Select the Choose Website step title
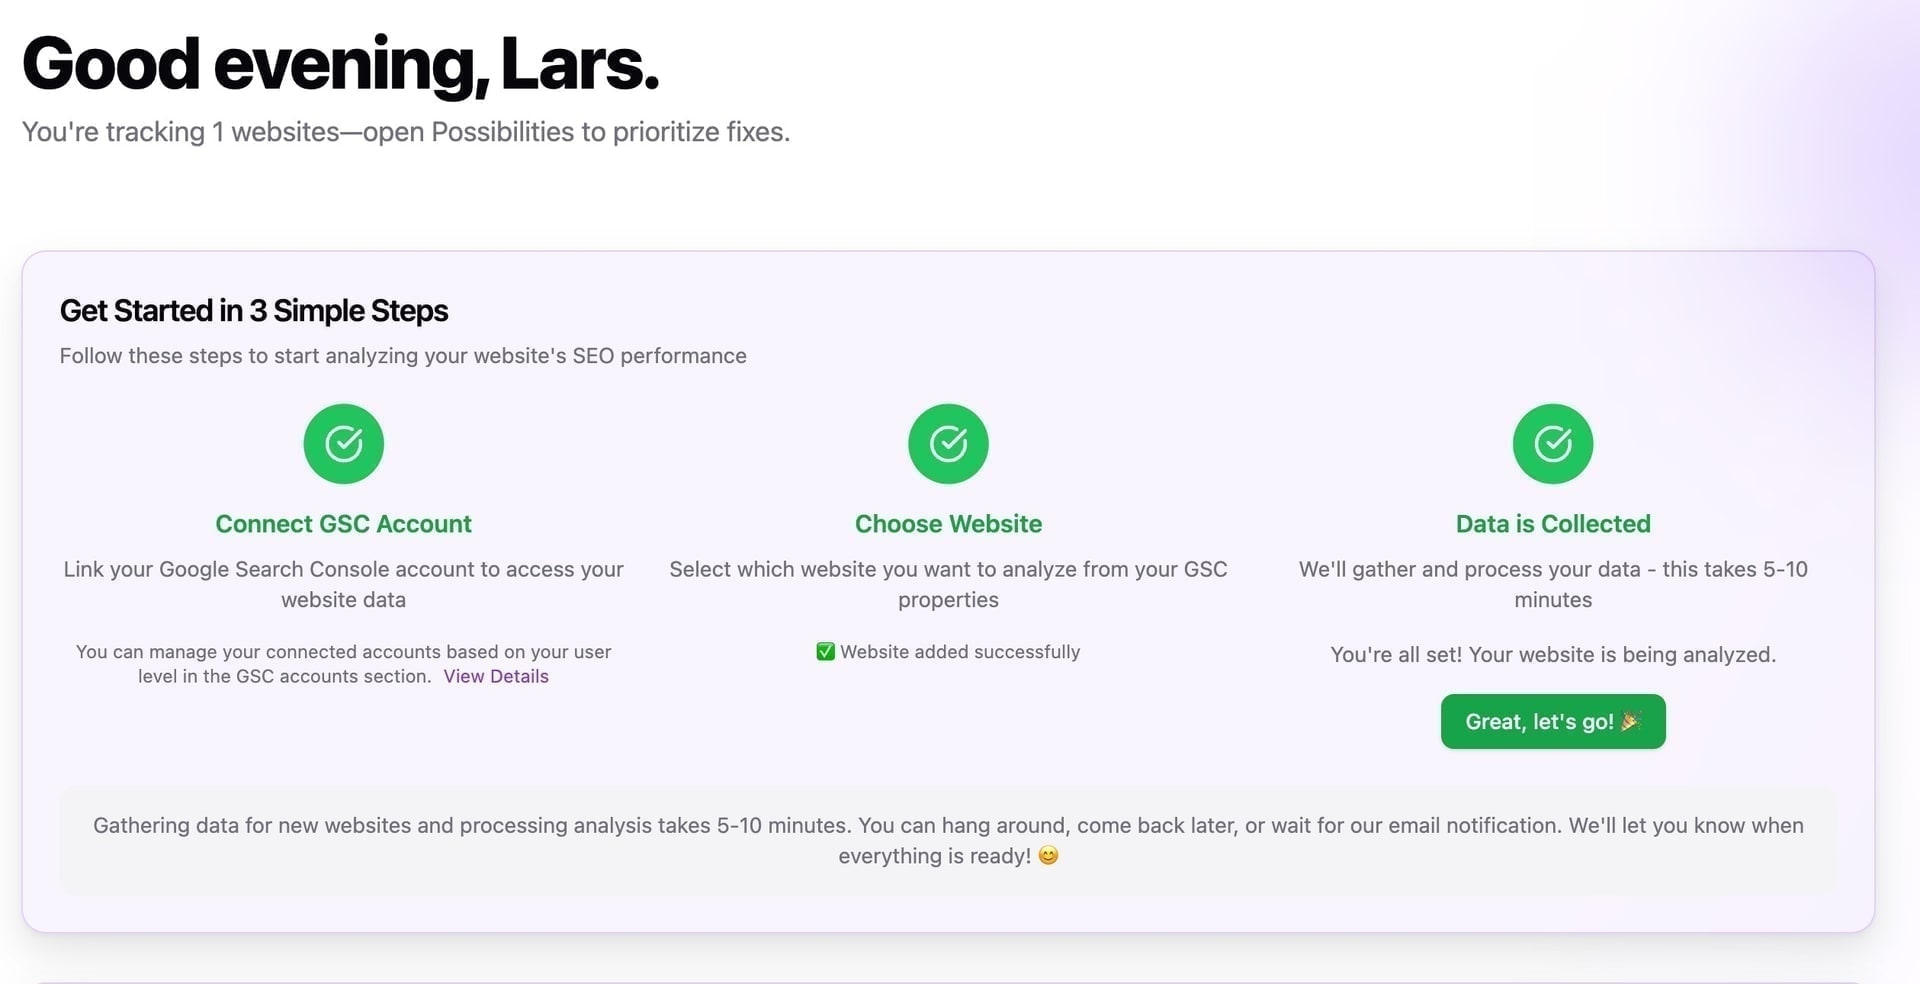This screenshot has height=984, width=1920. pyautogui.click(x=947, y=523)
